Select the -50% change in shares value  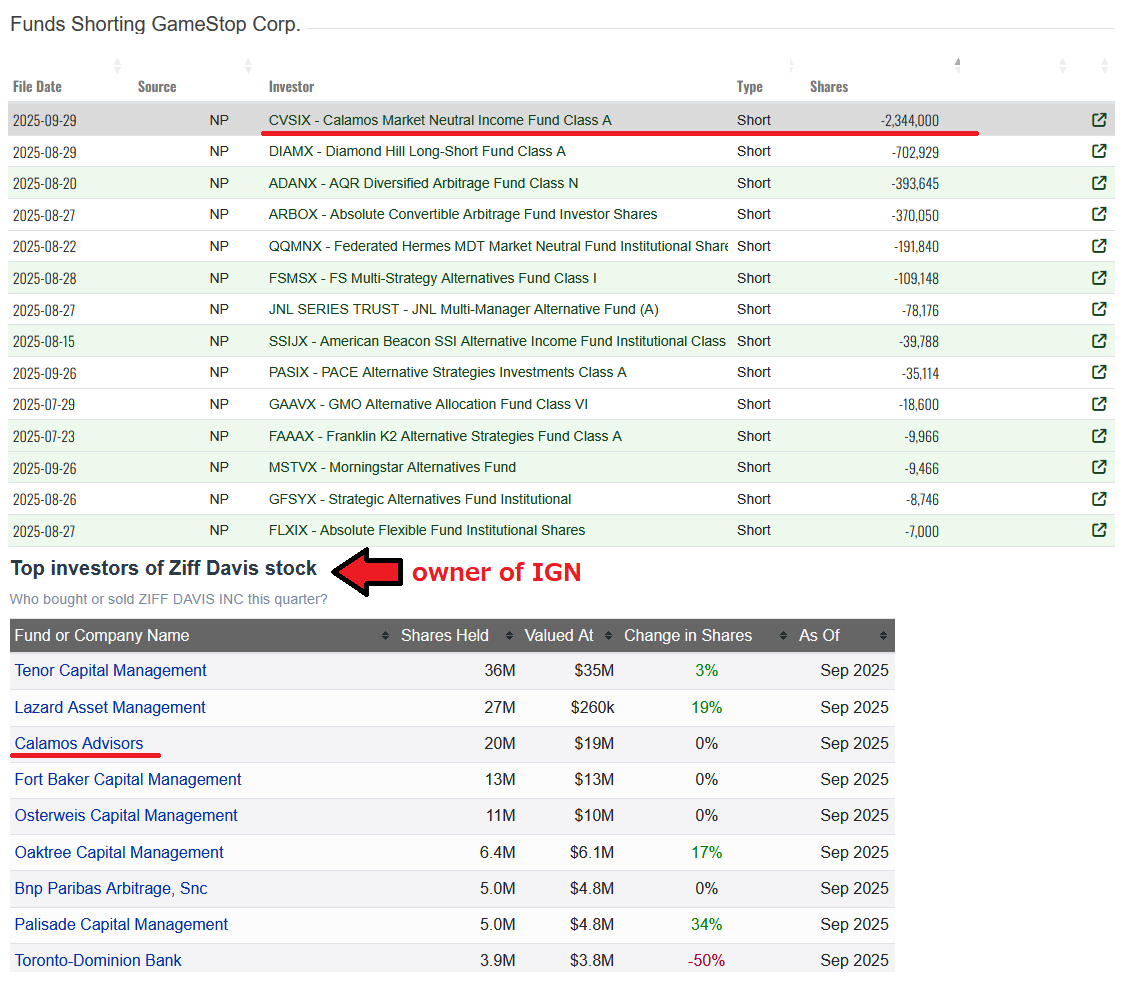click(707, 961)
